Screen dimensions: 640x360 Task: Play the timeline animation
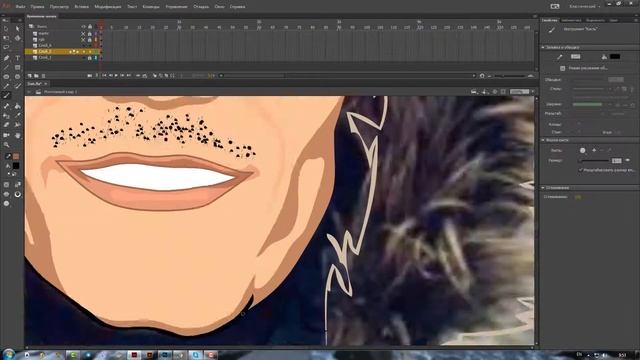pos(116,76)
